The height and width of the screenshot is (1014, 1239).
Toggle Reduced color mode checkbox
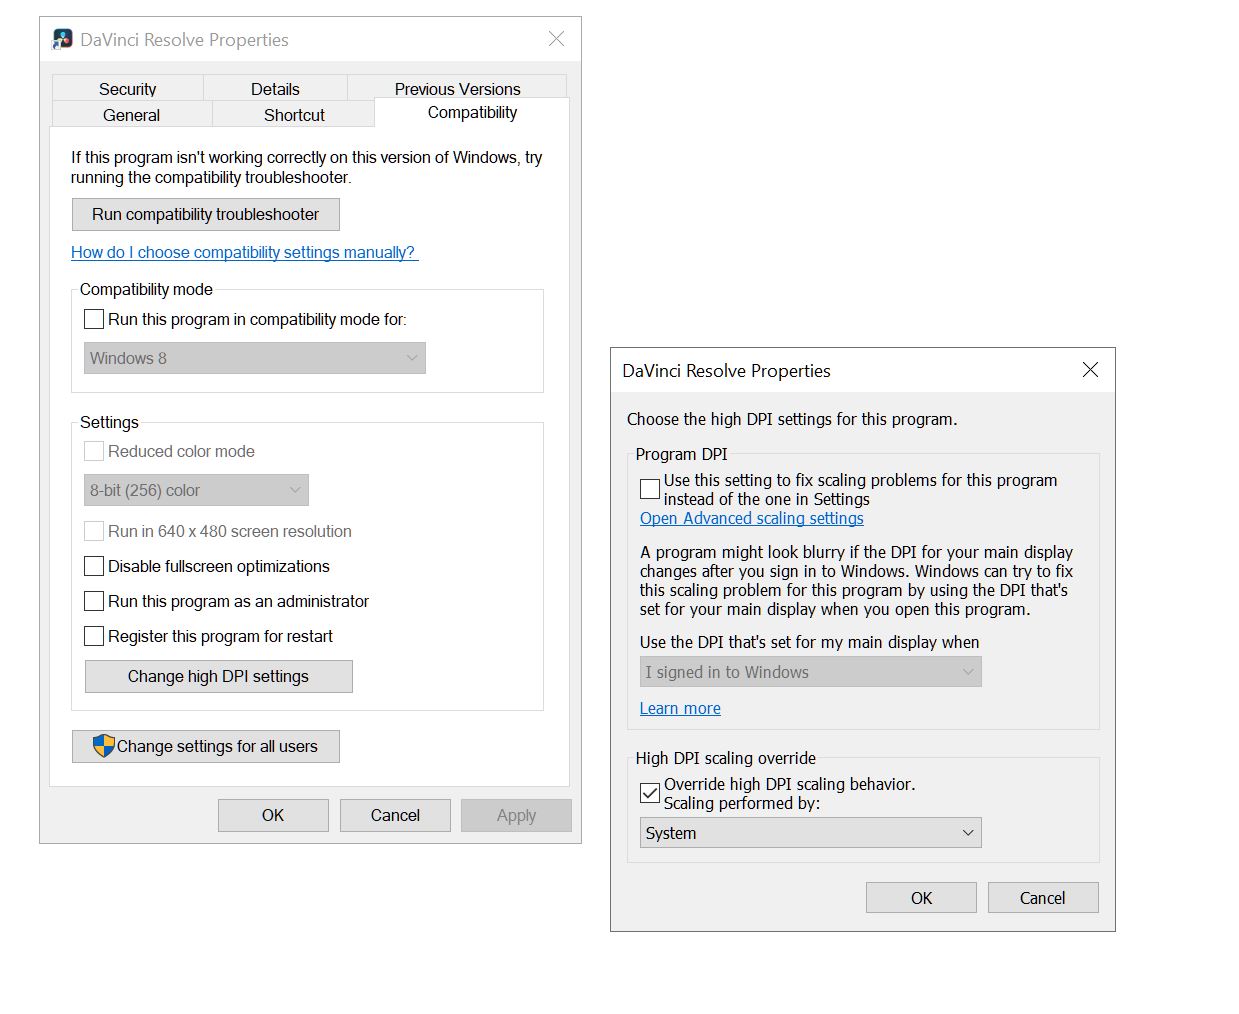[x=94, y=451]
